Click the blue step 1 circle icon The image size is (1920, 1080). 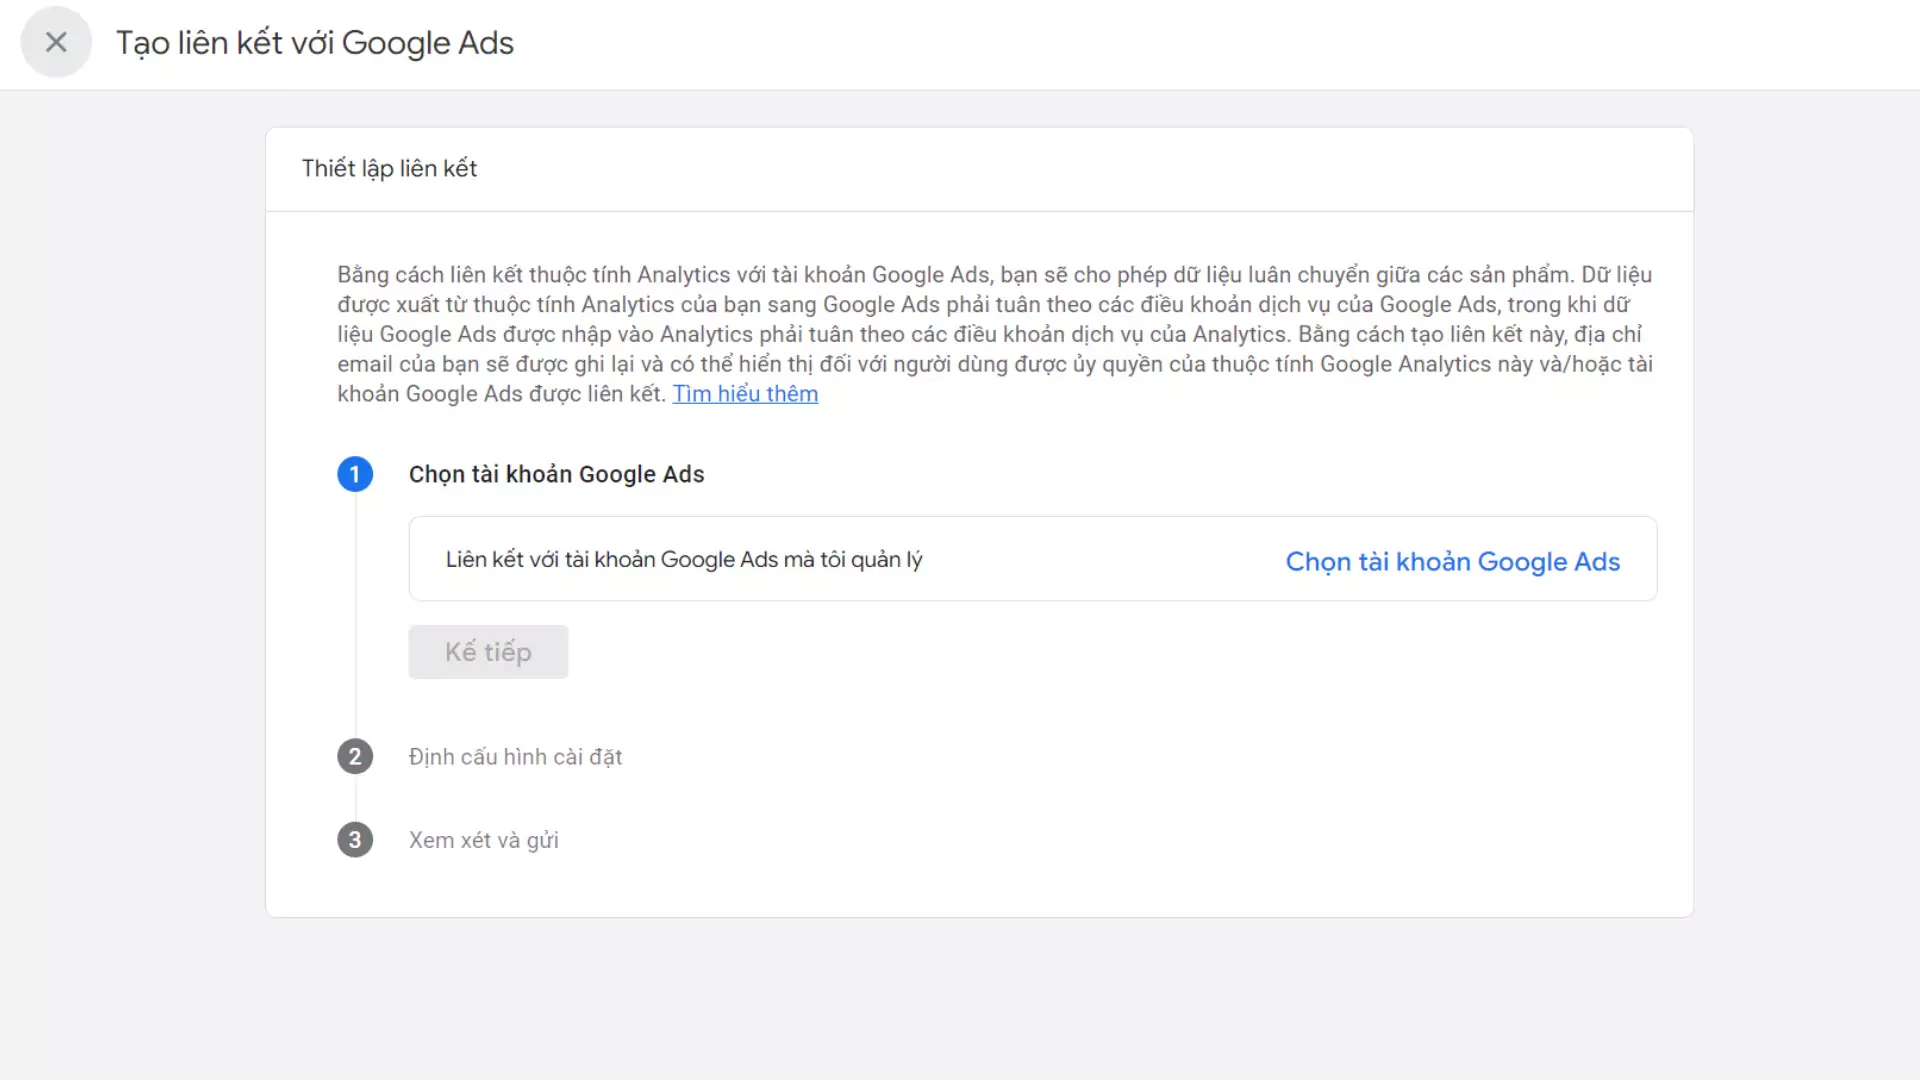(355, 474)
